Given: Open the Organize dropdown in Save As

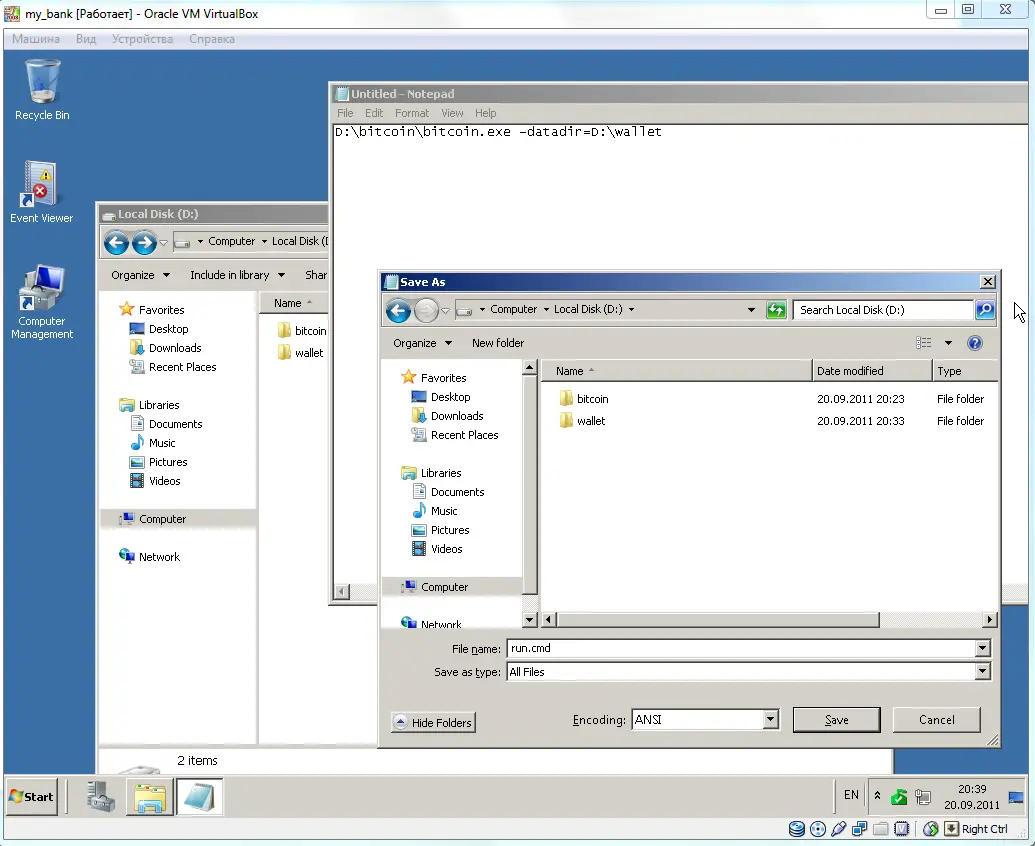Looking at the screenshot, I should pos(422,343).
